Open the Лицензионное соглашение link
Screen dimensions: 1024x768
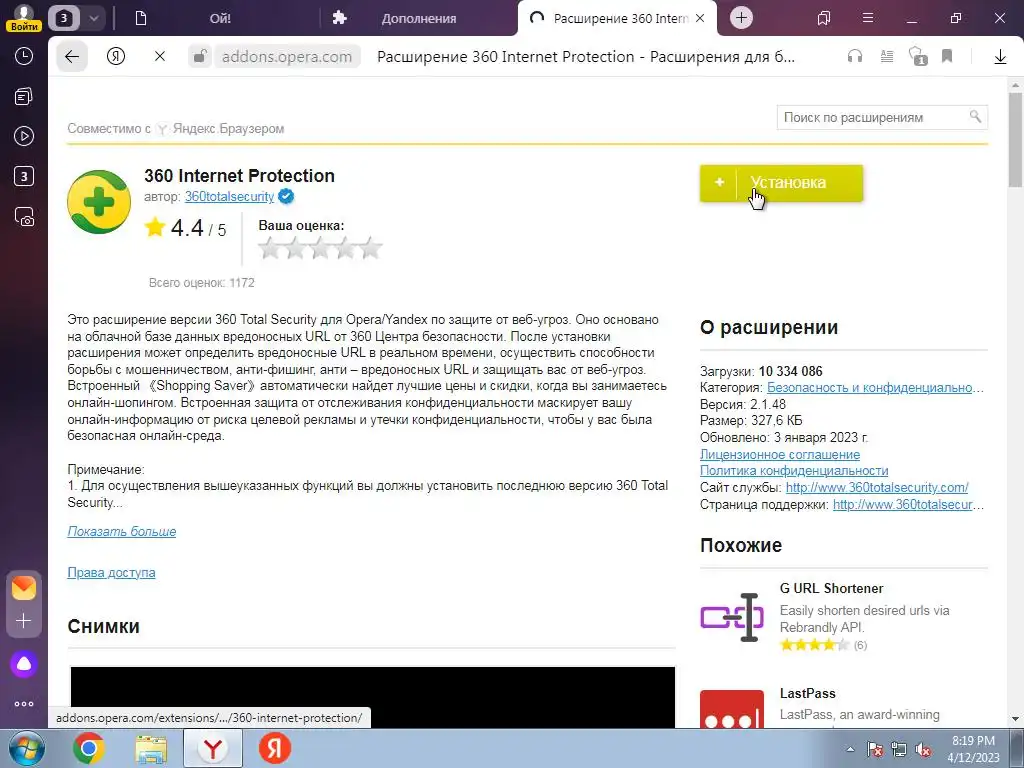pos(780,455)
